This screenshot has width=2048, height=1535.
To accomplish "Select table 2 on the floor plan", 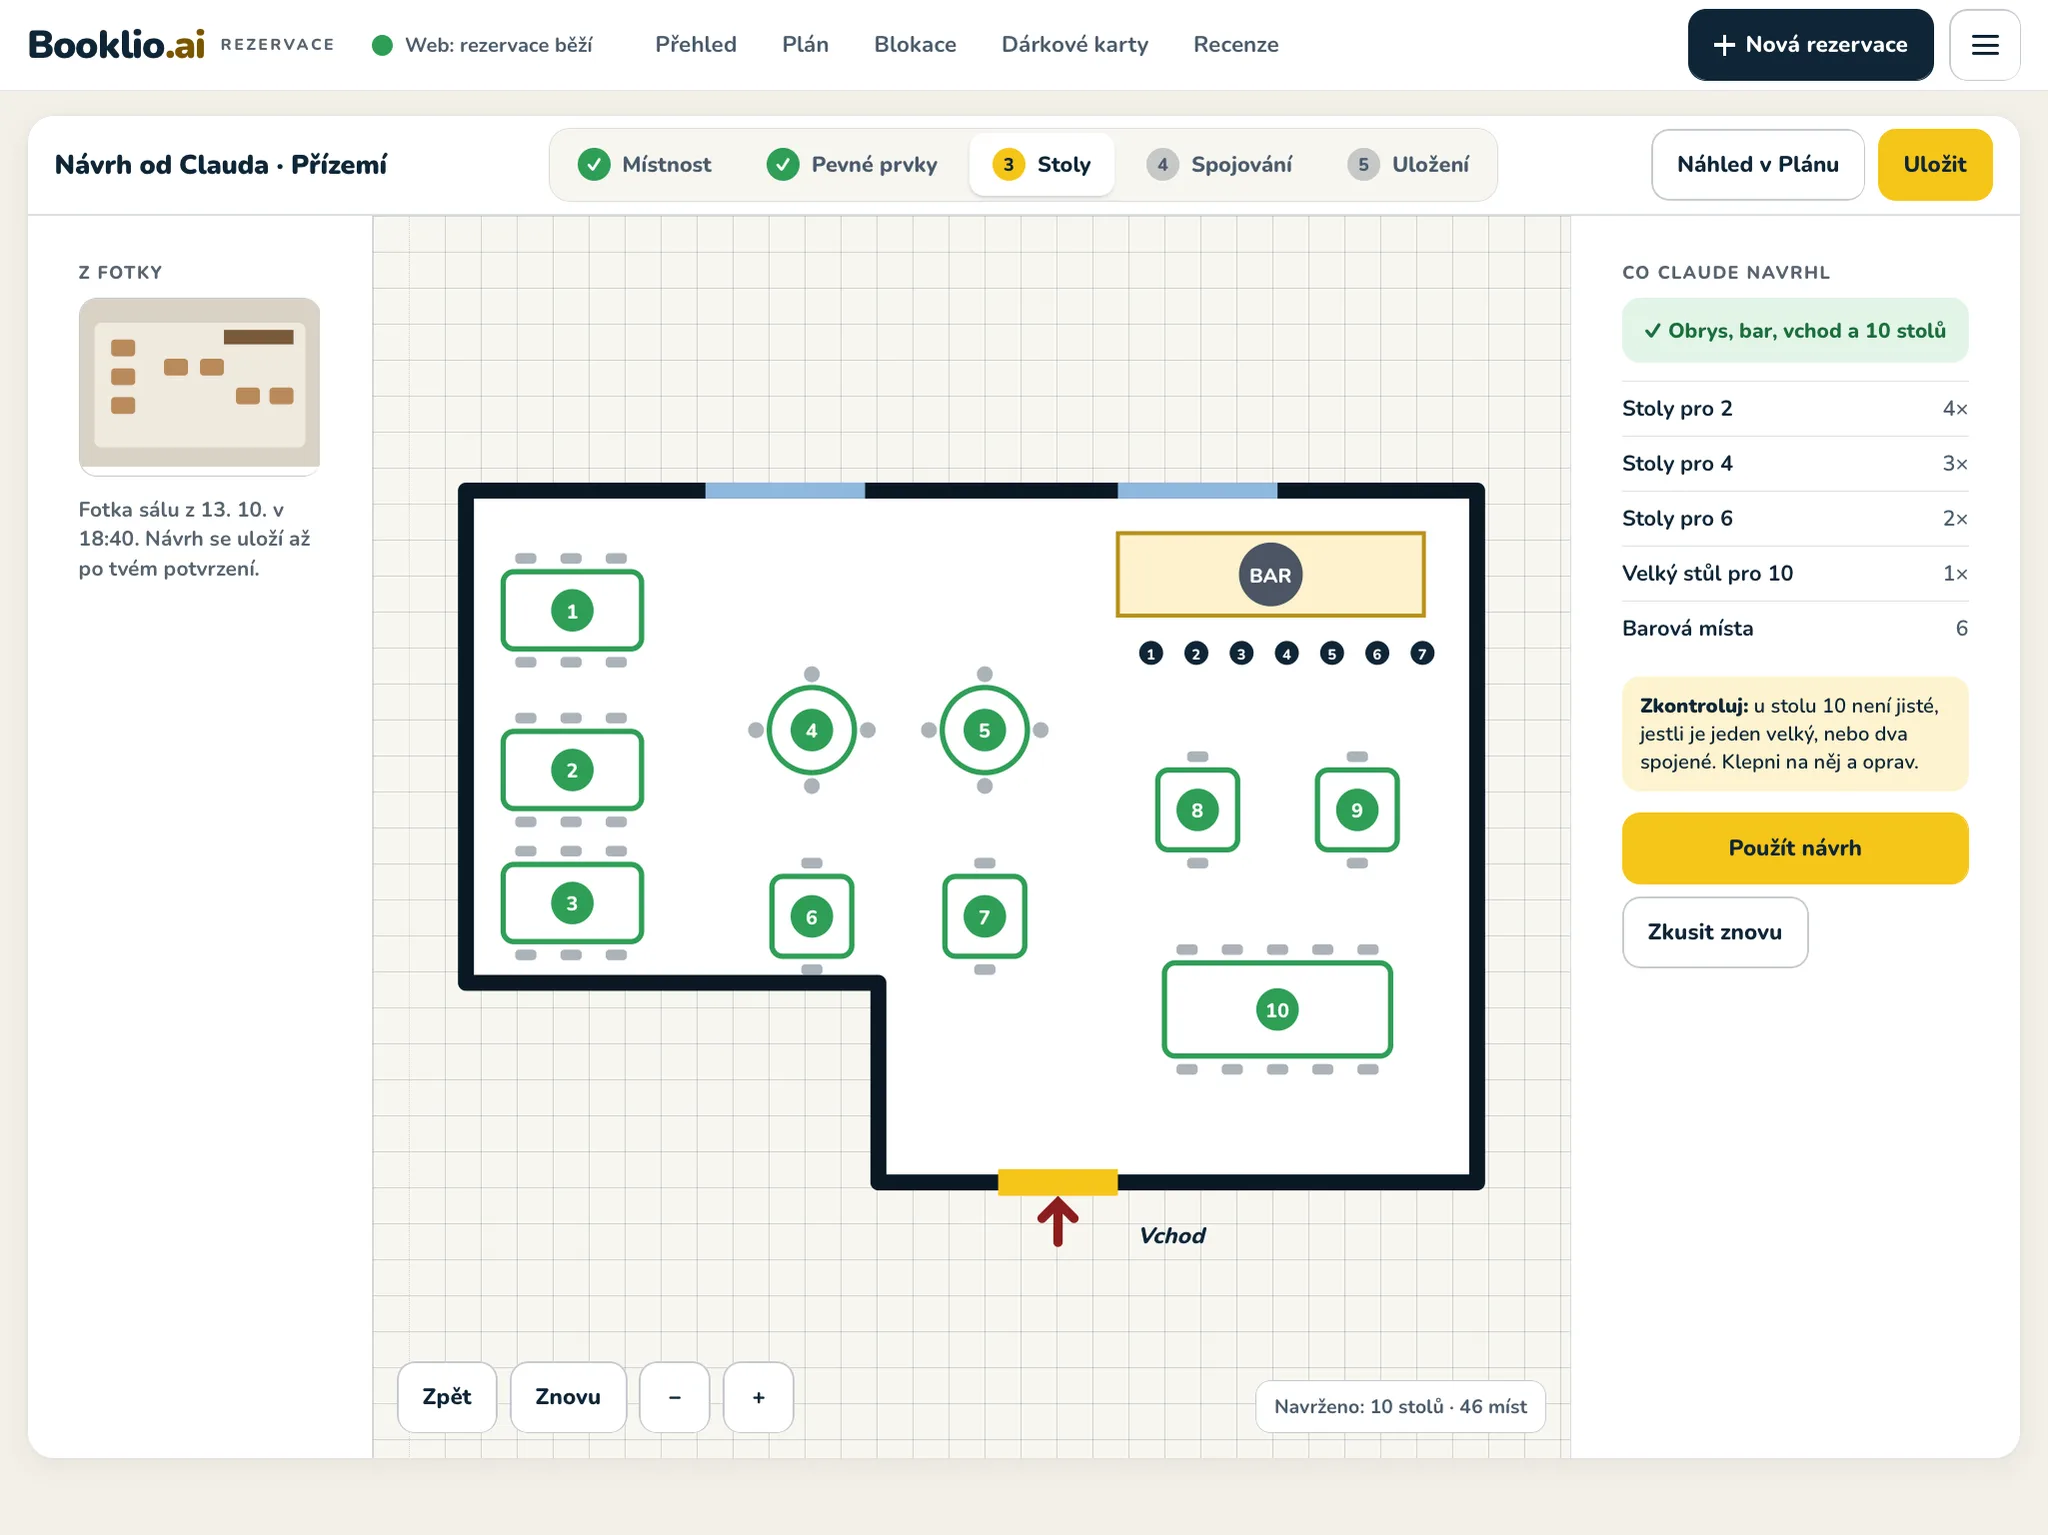I will click(x=572, y=770).
